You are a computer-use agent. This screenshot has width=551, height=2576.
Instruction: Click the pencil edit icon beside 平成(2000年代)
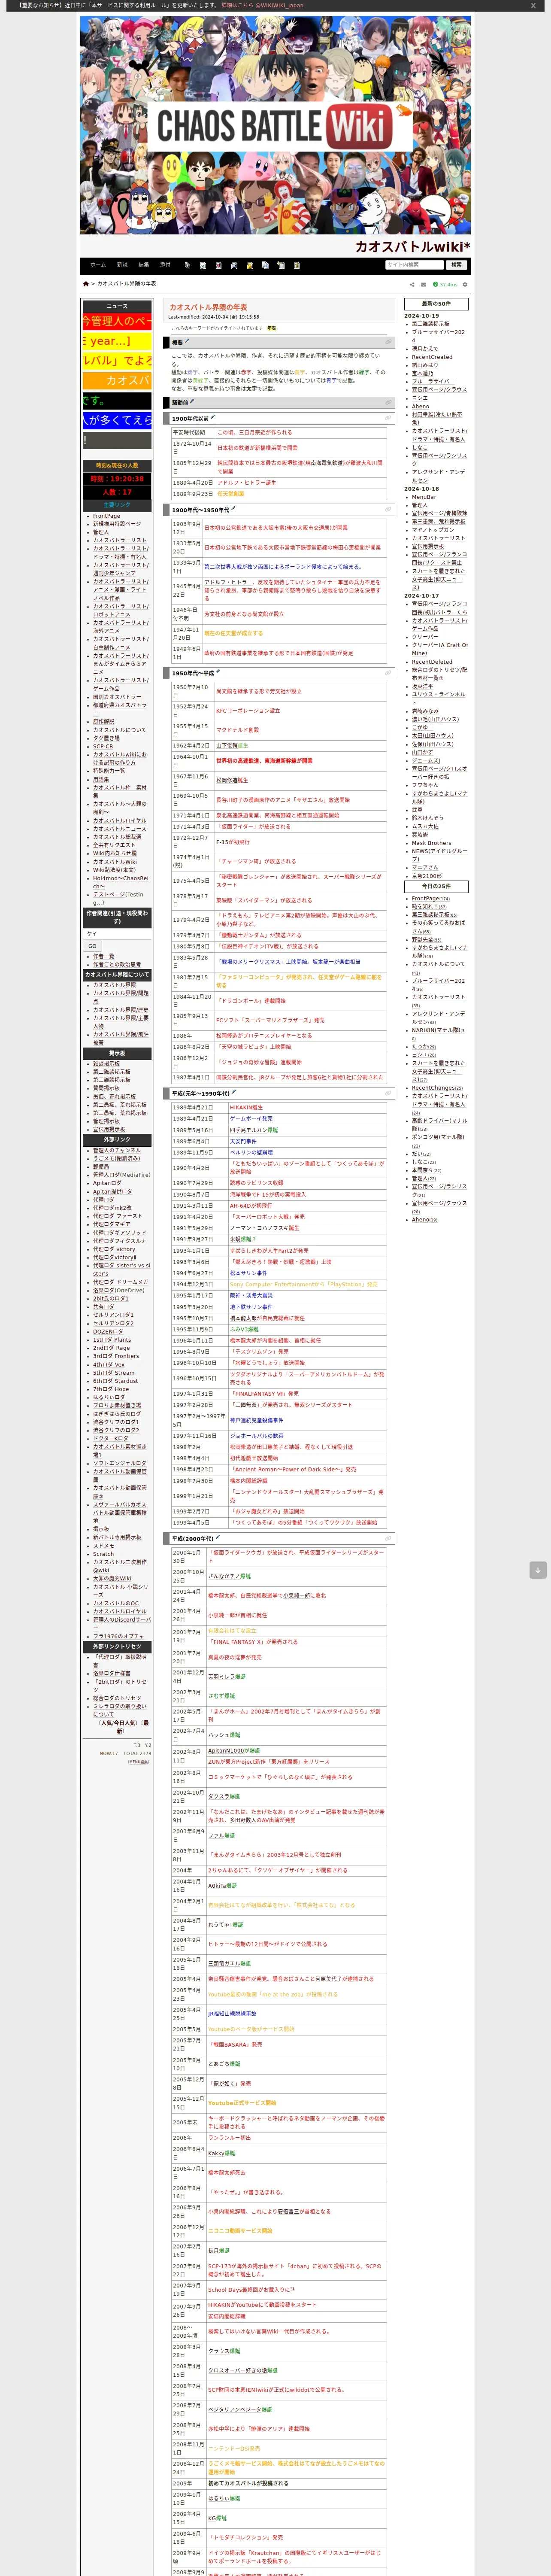coord(218,1538)
